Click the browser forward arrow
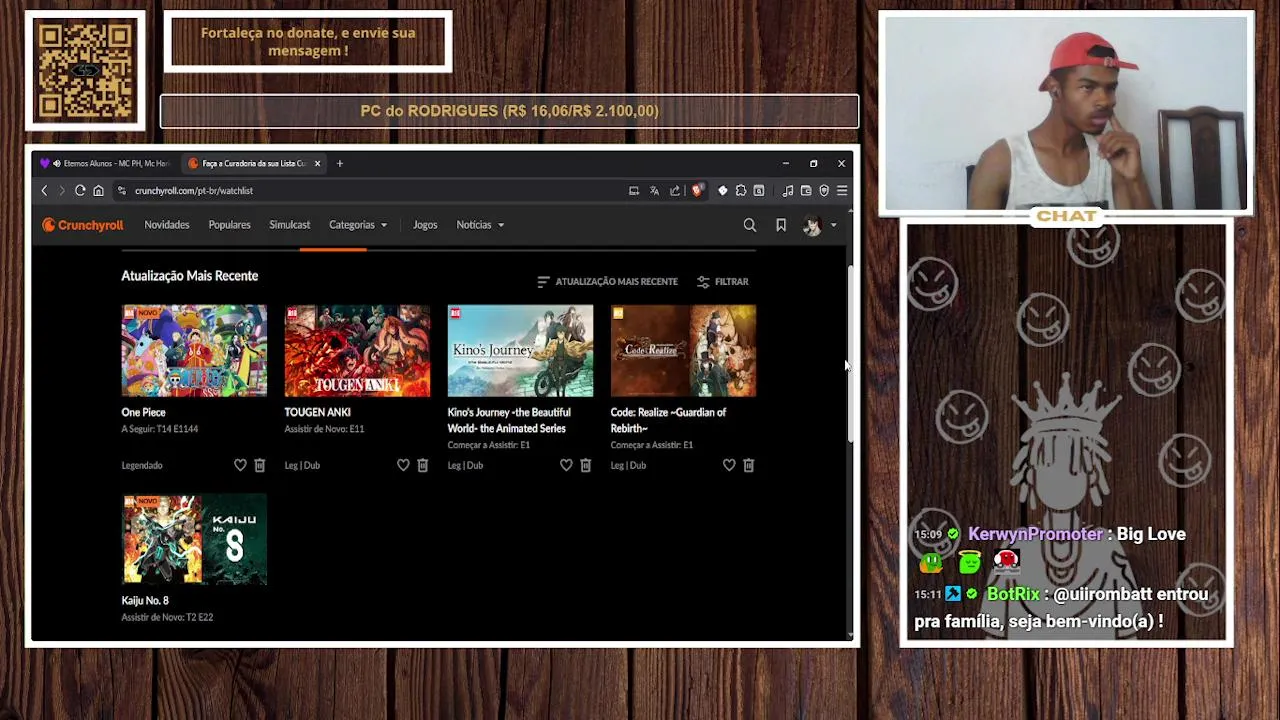This screenshot has height=720, width=1280. (62, 190)
